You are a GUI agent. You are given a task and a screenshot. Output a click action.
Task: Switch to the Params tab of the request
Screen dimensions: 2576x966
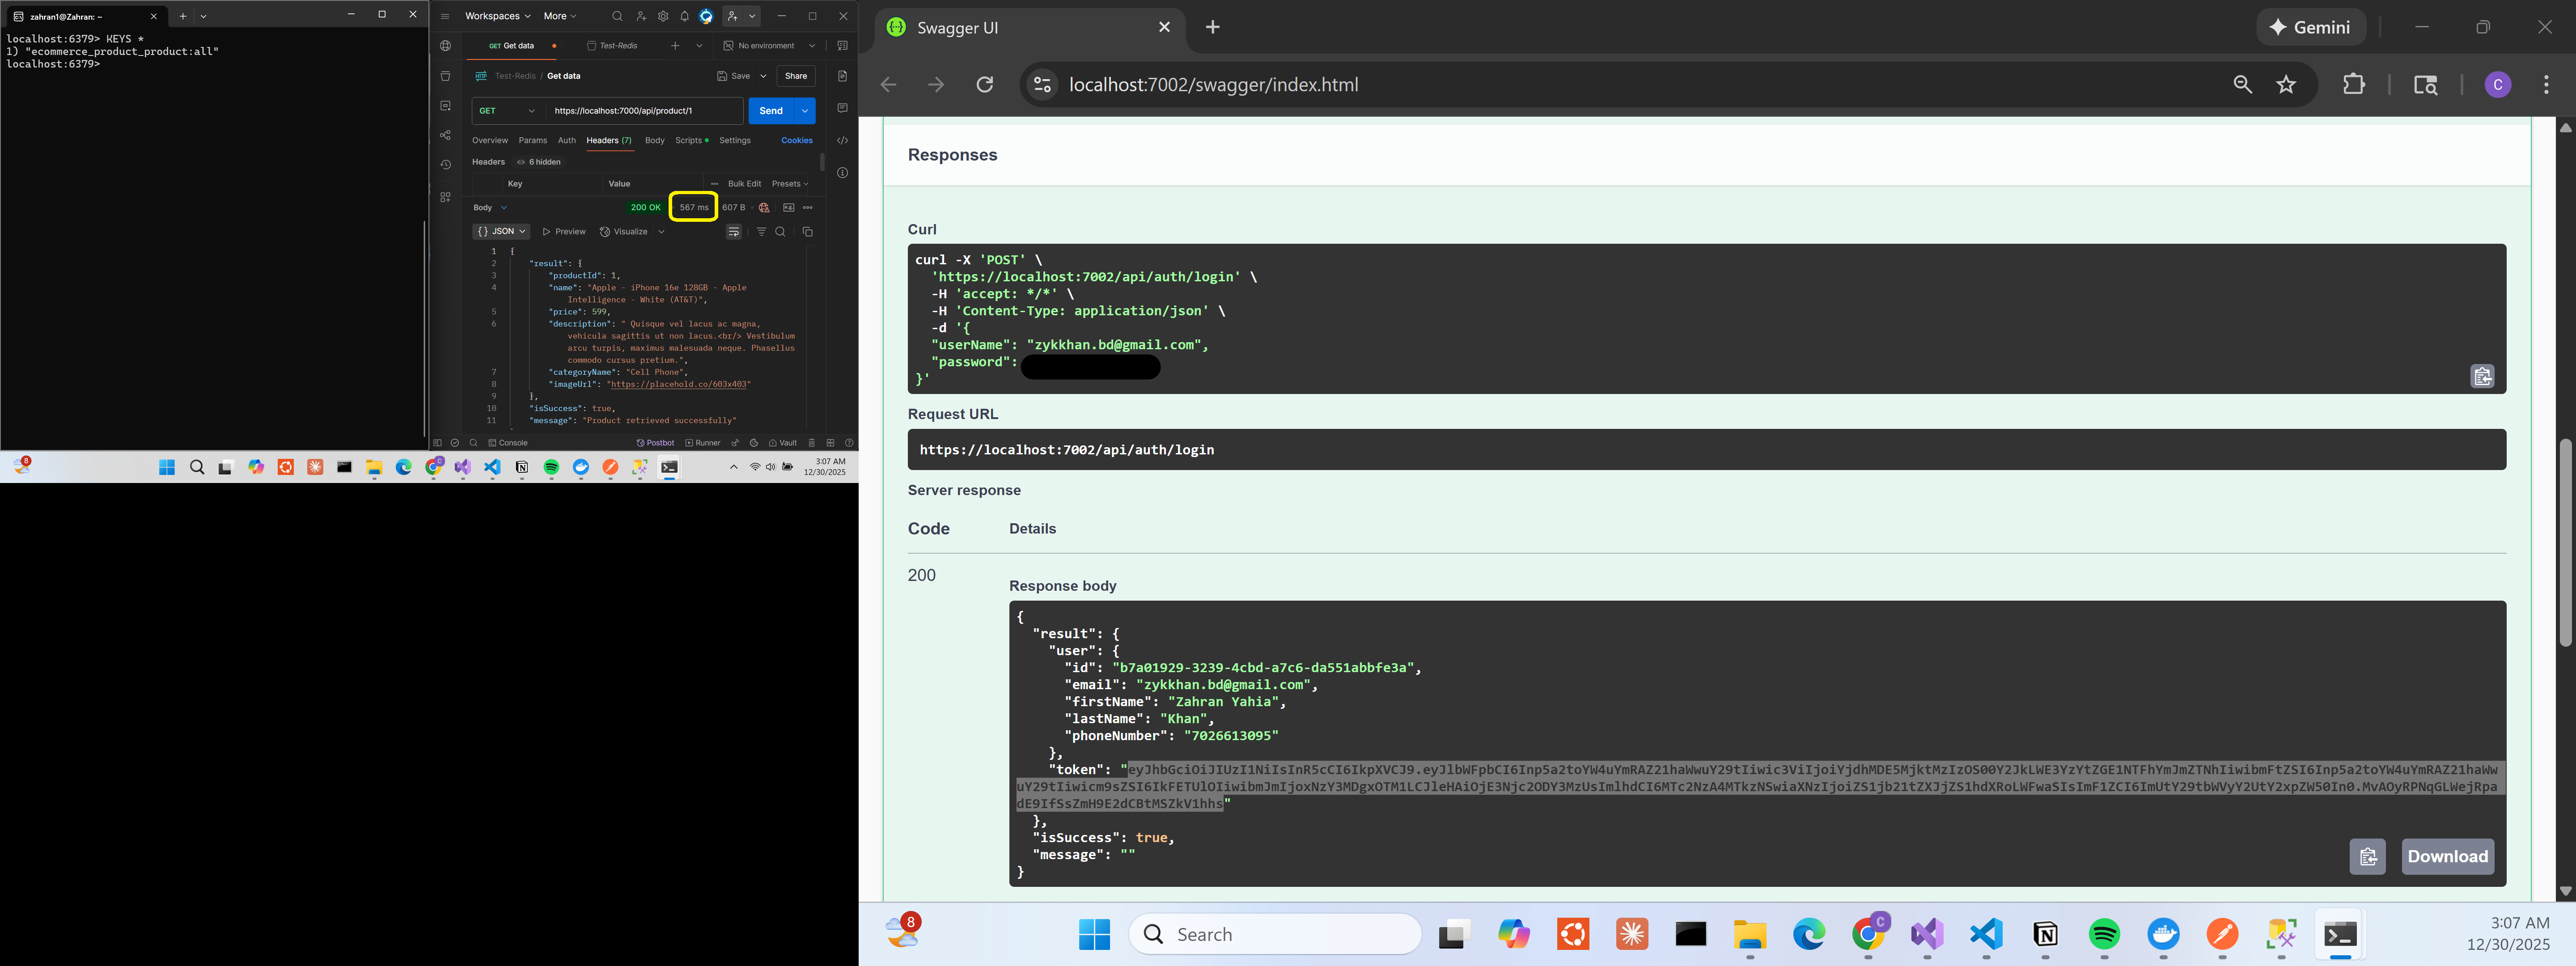(533, 140)
